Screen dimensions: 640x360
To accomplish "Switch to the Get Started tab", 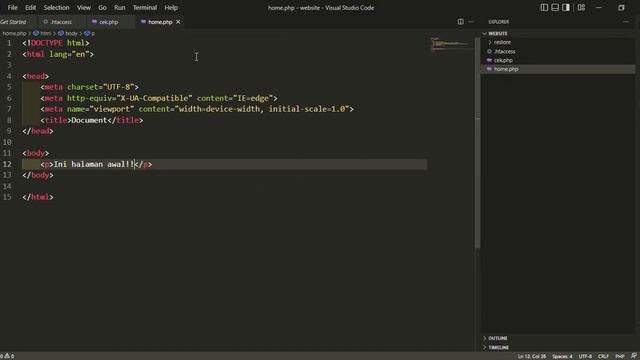I will tap(16, 22).
